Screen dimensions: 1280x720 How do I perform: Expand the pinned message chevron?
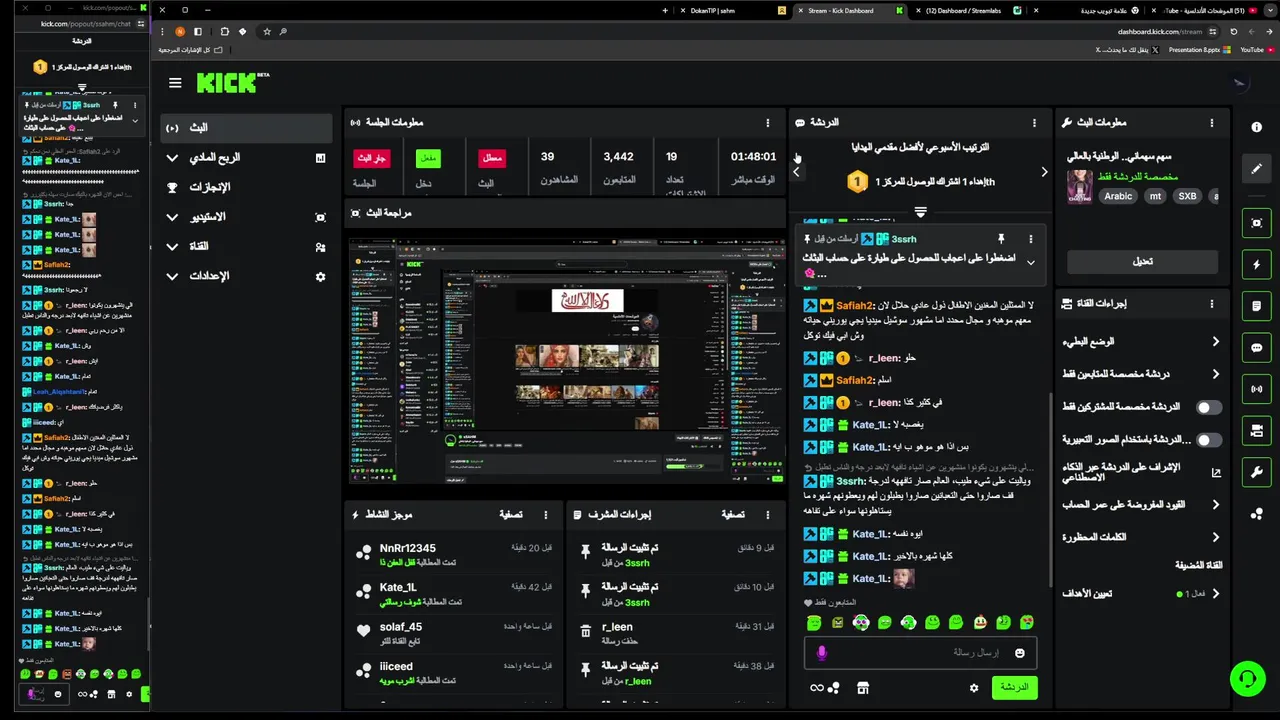pos(1030,262)
